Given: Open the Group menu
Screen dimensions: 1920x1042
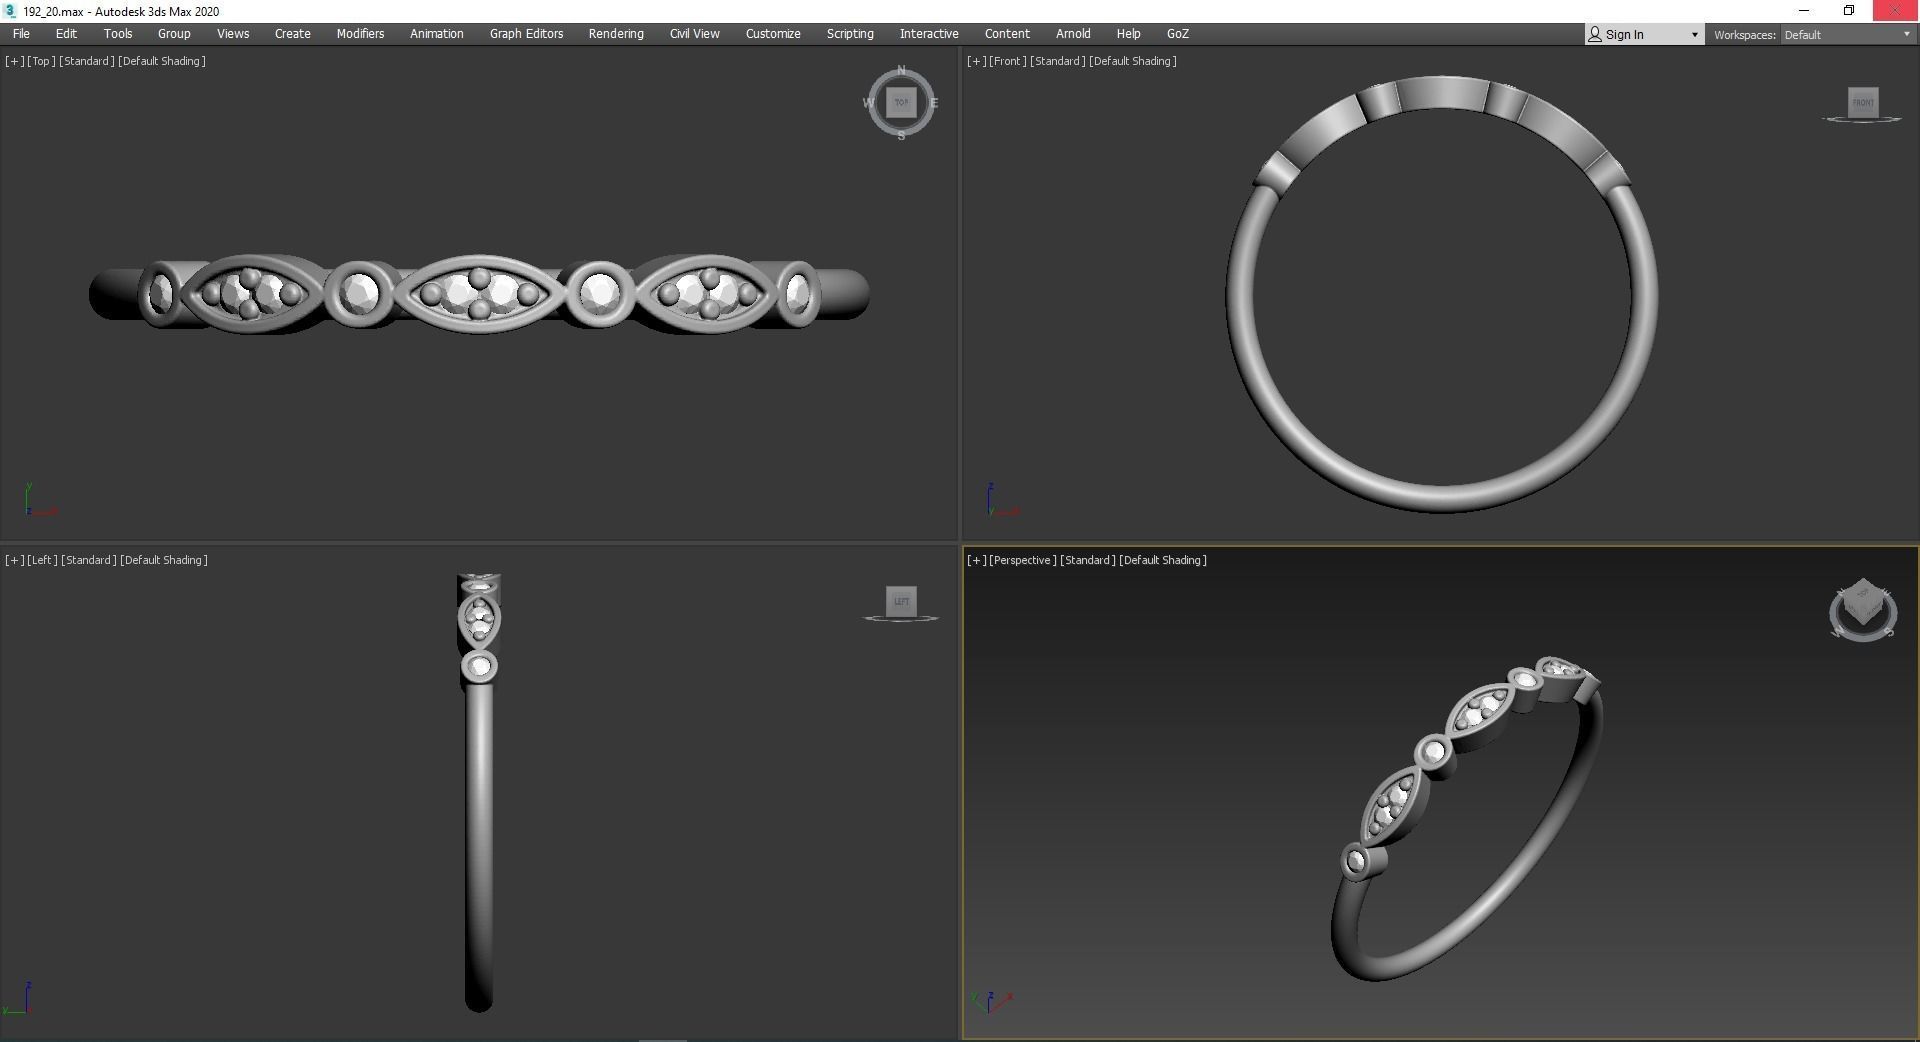Looking at the screenshot, I should (x=174, y=34).
